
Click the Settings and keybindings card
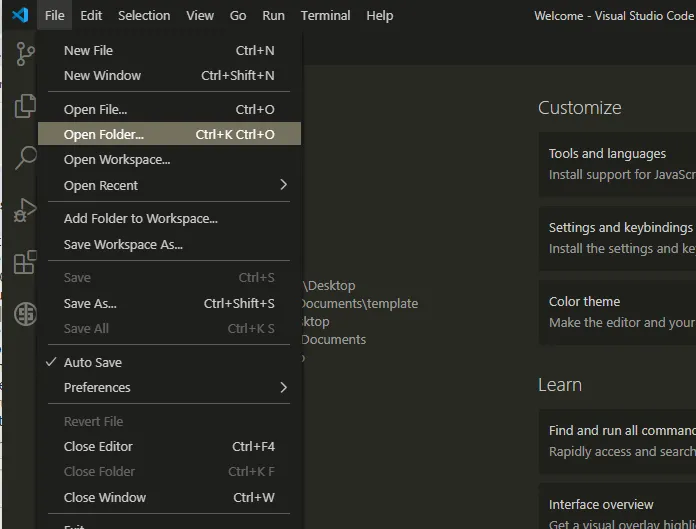point(617,238)
